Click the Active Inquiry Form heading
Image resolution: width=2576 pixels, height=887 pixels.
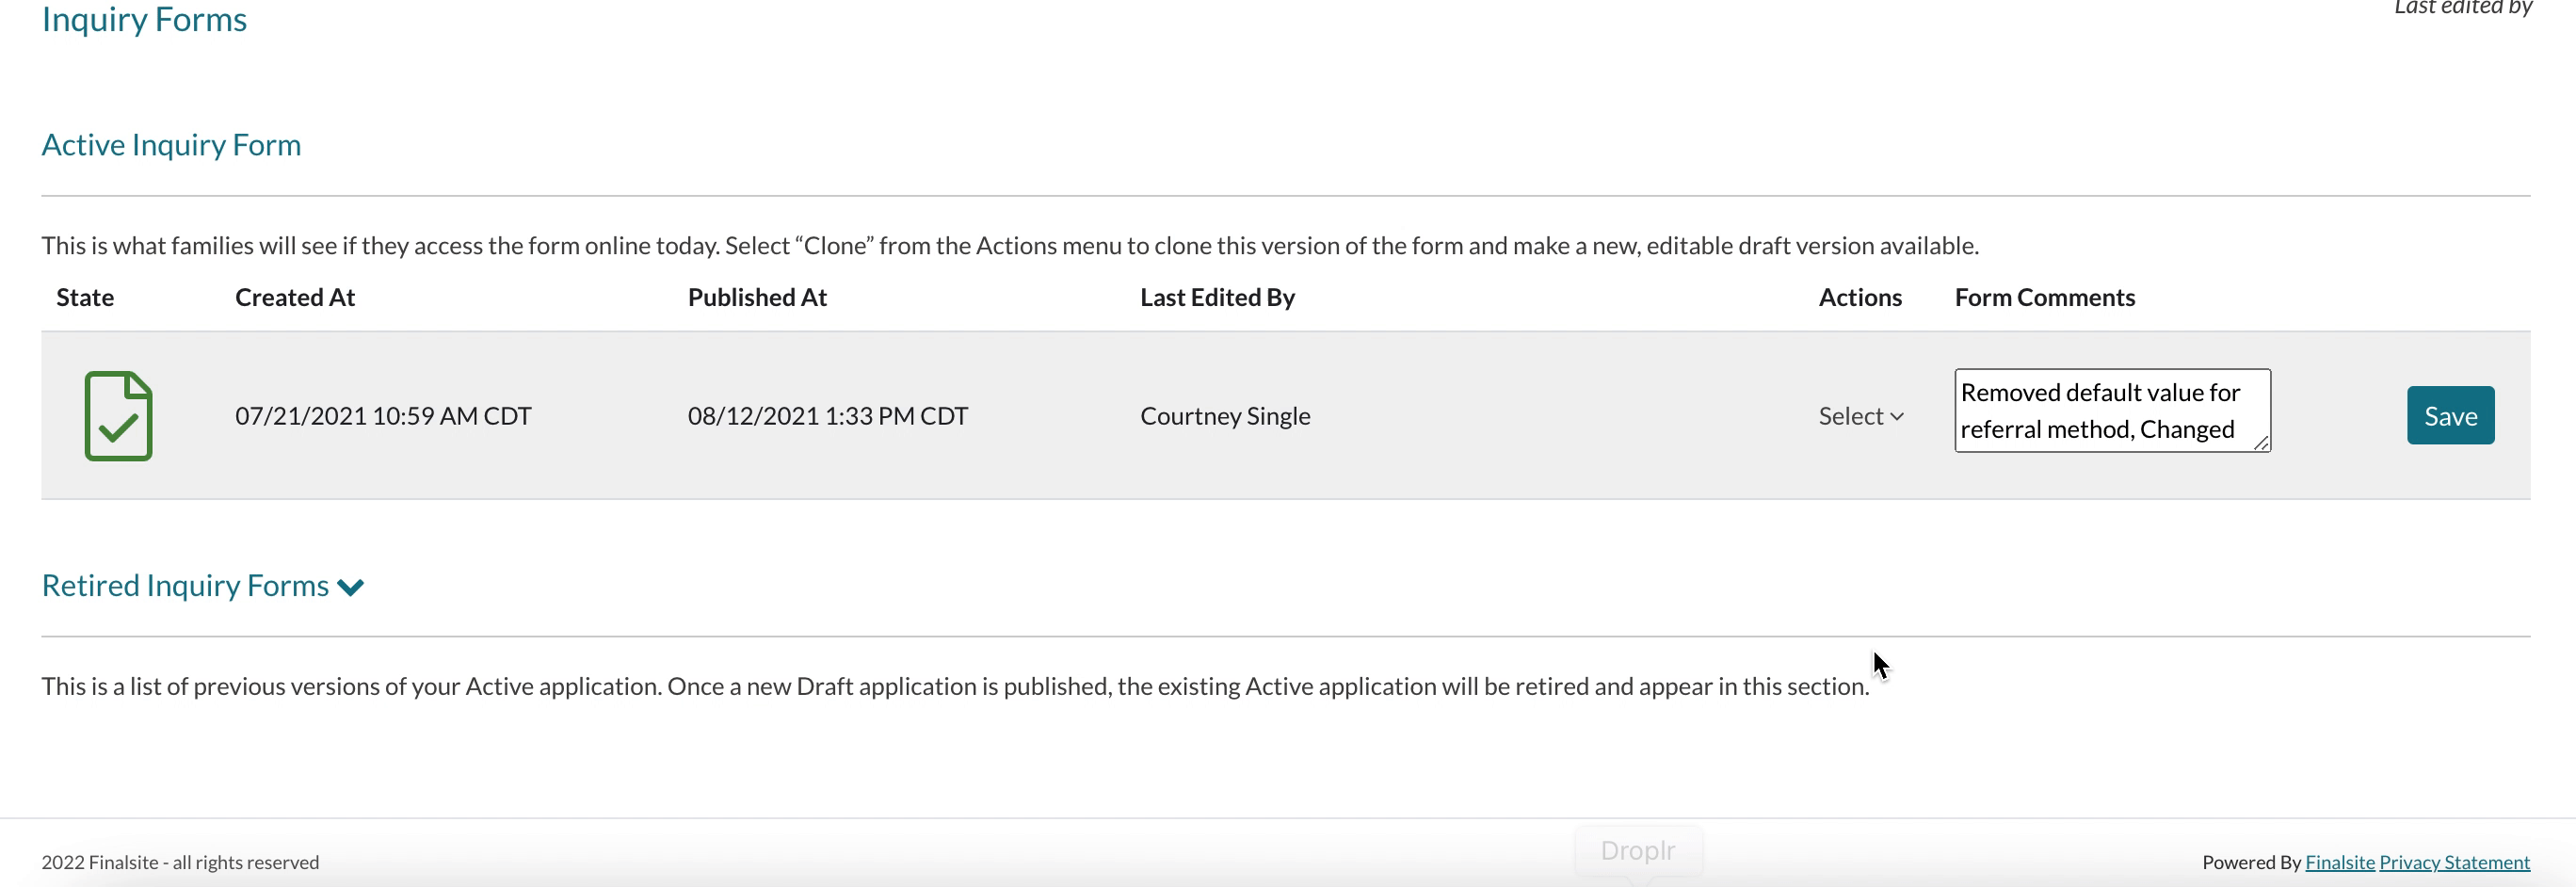click(x=171, y=145)
